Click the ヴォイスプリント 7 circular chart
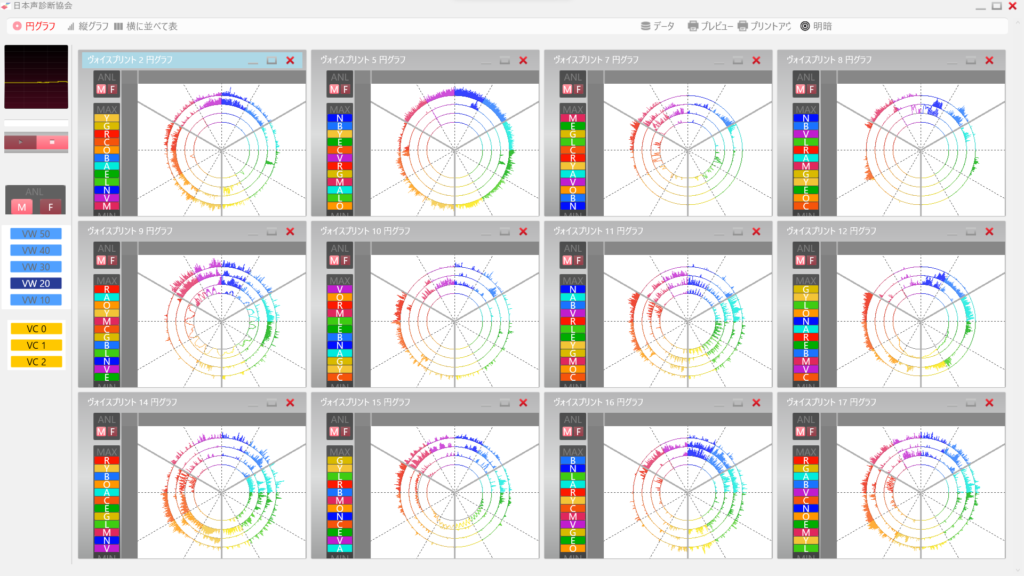The width and height of the screenshot is (1024, 576). coord(688,150)
